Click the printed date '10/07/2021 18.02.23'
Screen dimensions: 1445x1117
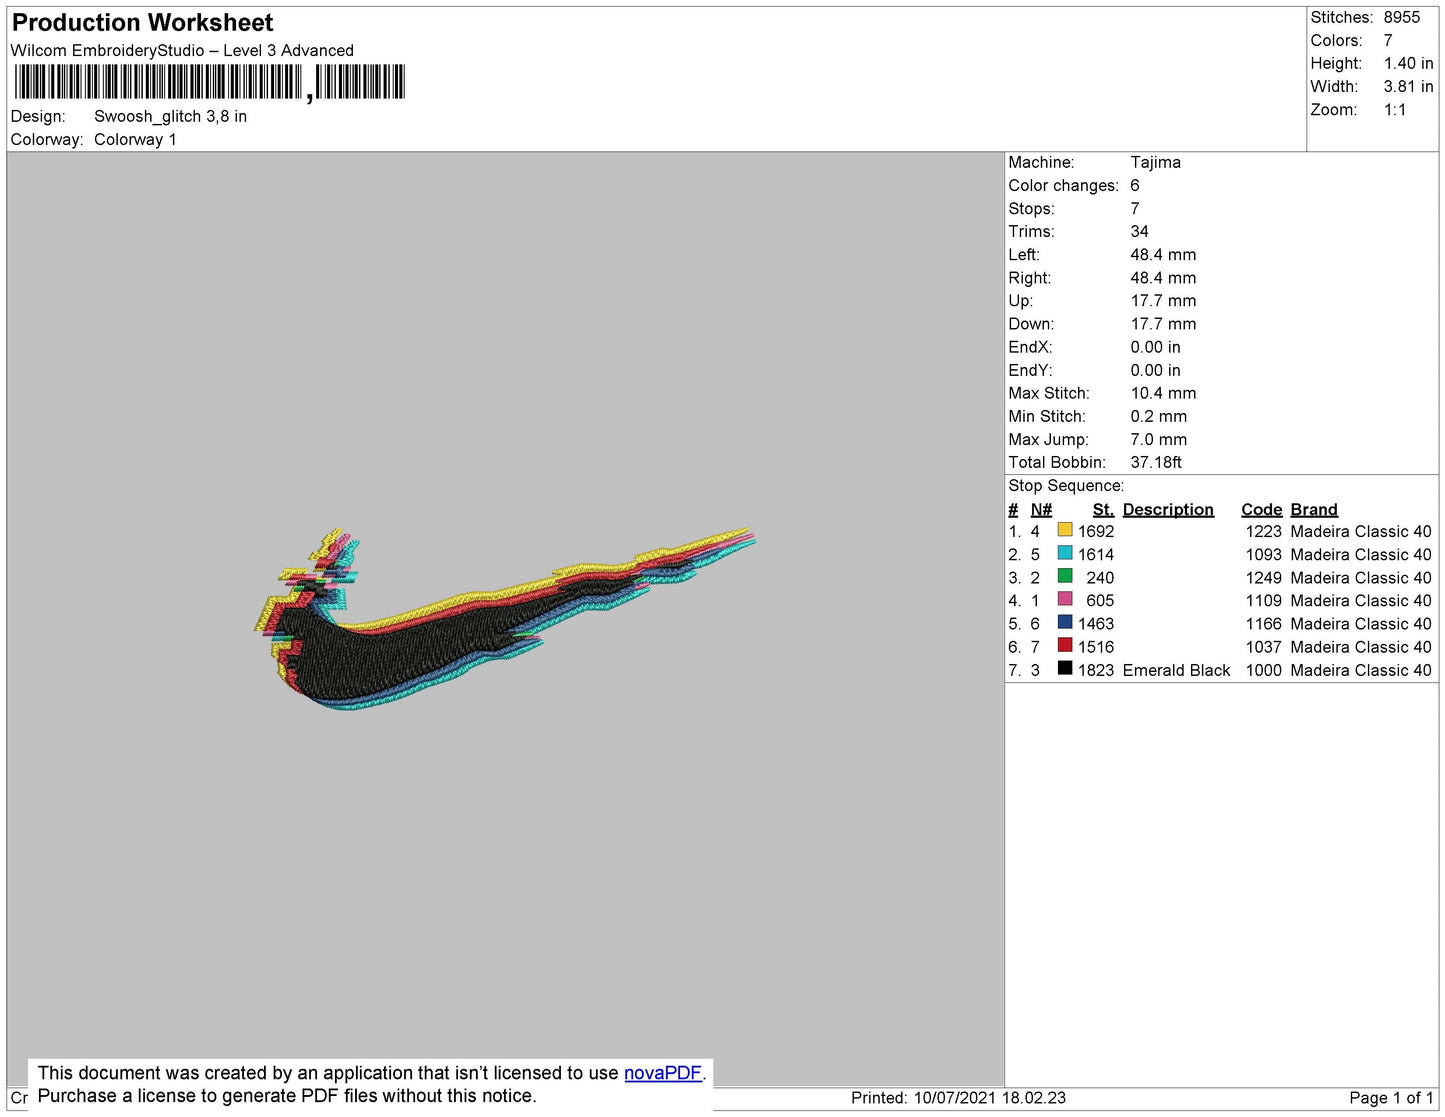[989, 1097]
